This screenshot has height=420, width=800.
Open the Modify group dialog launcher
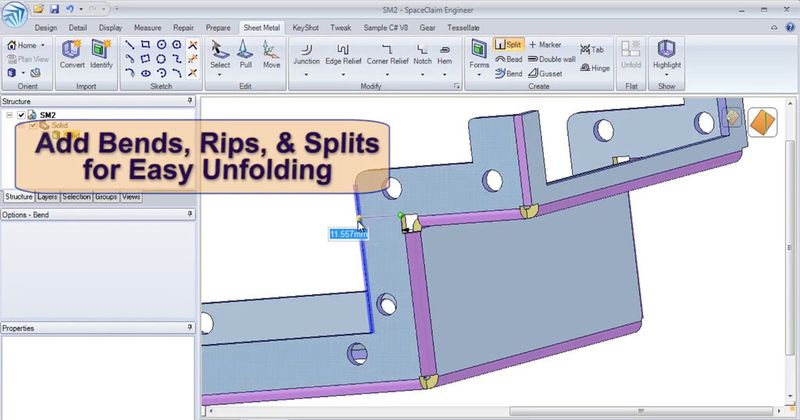pyautogui.click(x=456, y=86)
